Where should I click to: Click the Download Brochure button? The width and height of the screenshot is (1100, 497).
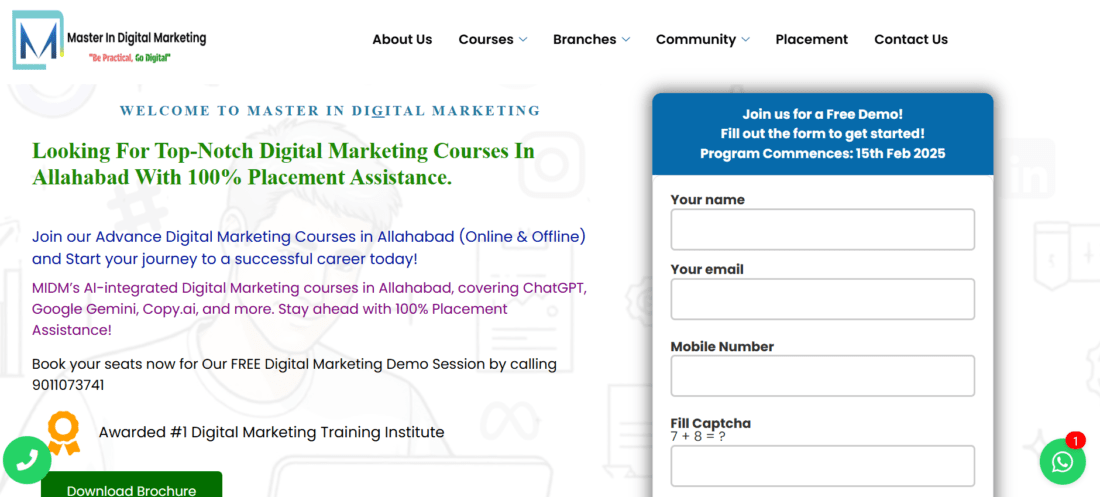pos(131,486)
